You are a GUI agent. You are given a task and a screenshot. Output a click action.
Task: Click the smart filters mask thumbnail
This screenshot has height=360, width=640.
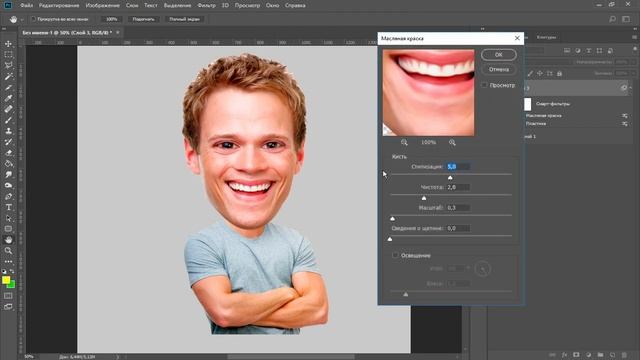click(528, 104)
